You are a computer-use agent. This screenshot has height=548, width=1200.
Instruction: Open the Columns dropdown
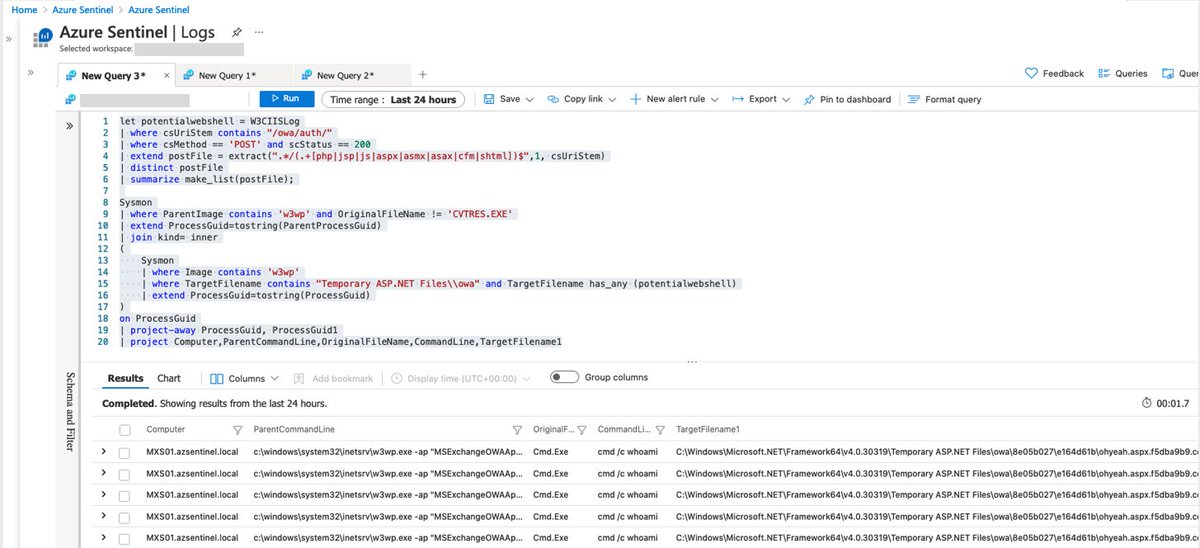click(245, 378)
